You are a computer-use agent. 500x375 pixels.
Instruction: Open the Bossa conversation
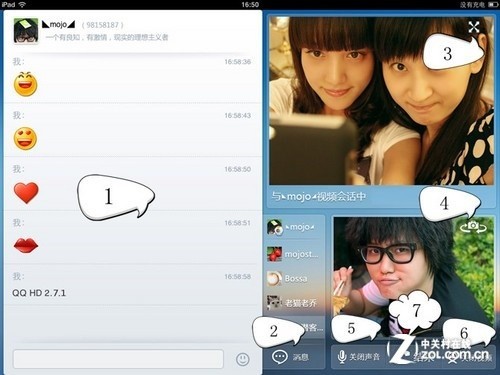point(294,278)
